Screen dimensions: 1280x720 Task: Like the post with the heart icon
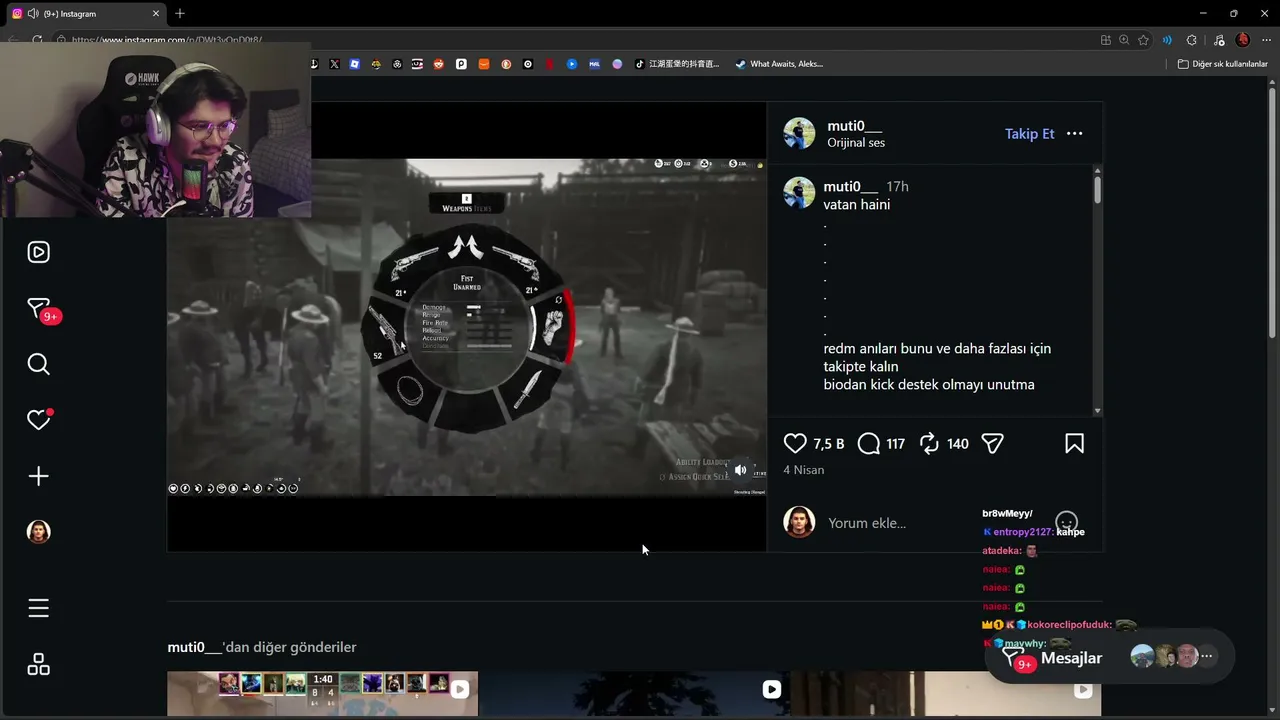(x=795, y=443)
